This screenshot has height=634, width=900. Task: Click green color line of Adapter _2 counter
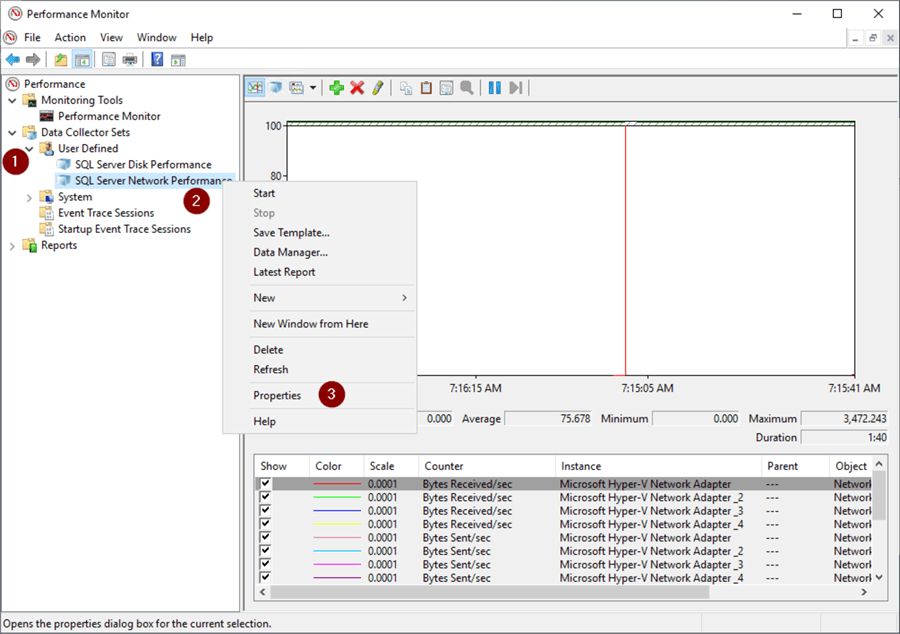(x=336, y=497)
